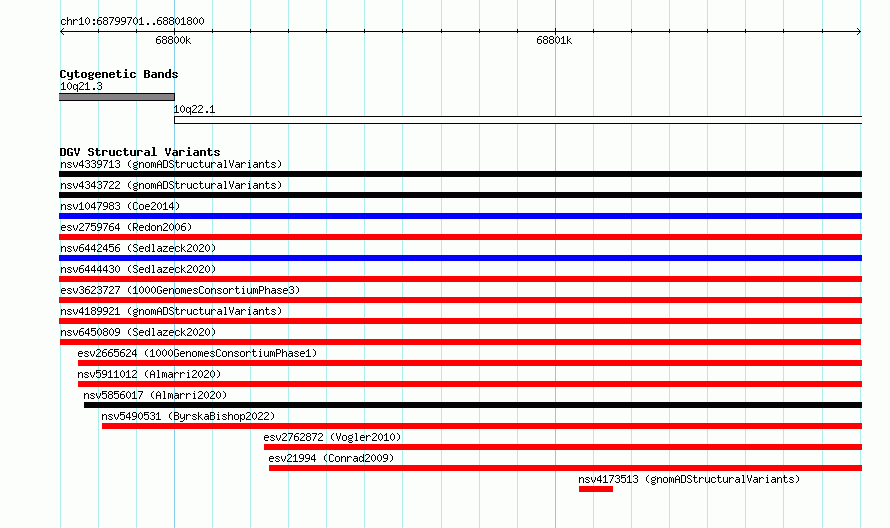Click the Cytogenetic Bands track title
This screenshot has width=890, height=528.
[x=119, y=74]
